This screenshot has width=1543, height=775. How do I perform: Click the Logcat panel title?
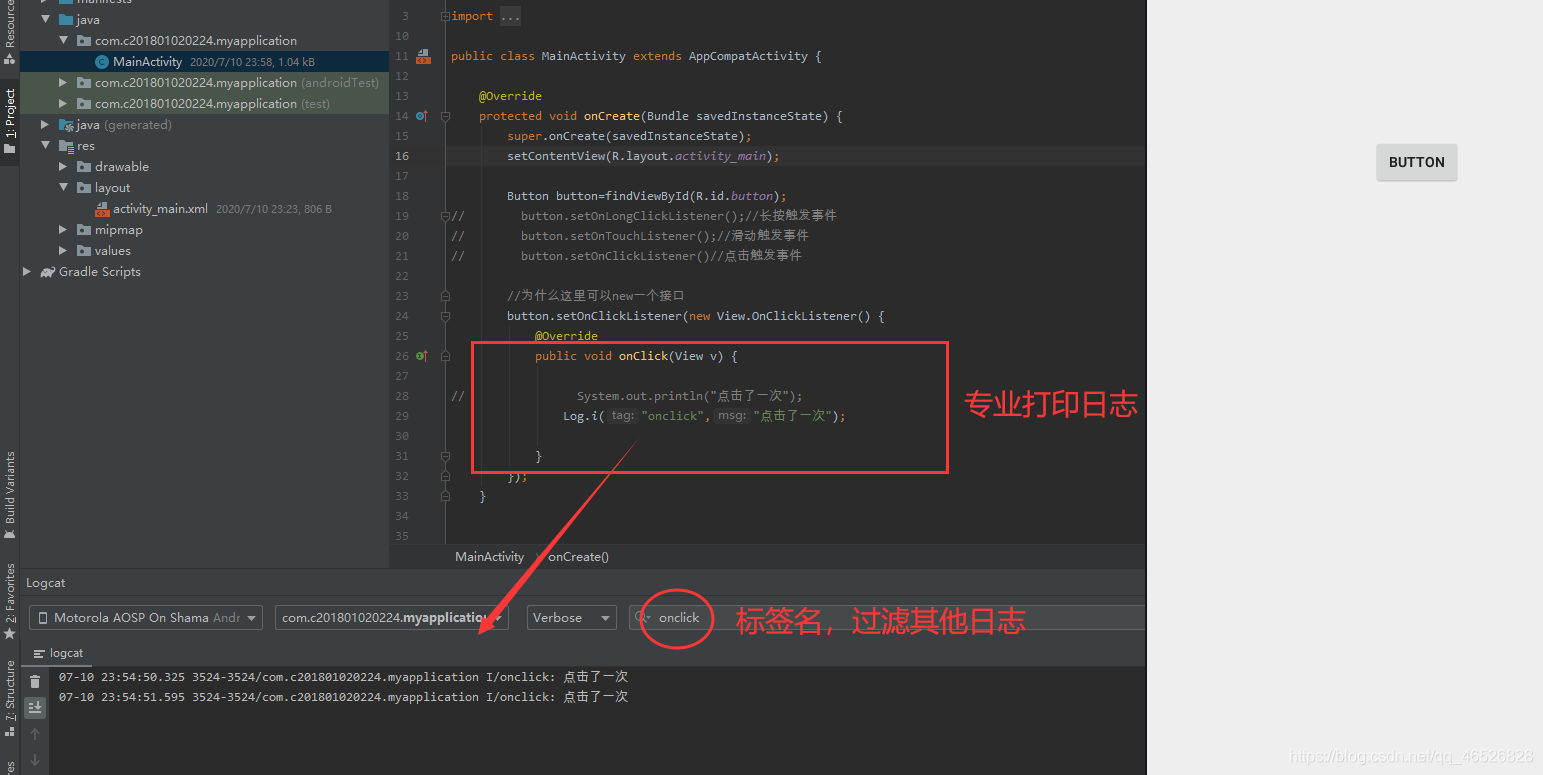pyautogui.click(x=46, y=583)
